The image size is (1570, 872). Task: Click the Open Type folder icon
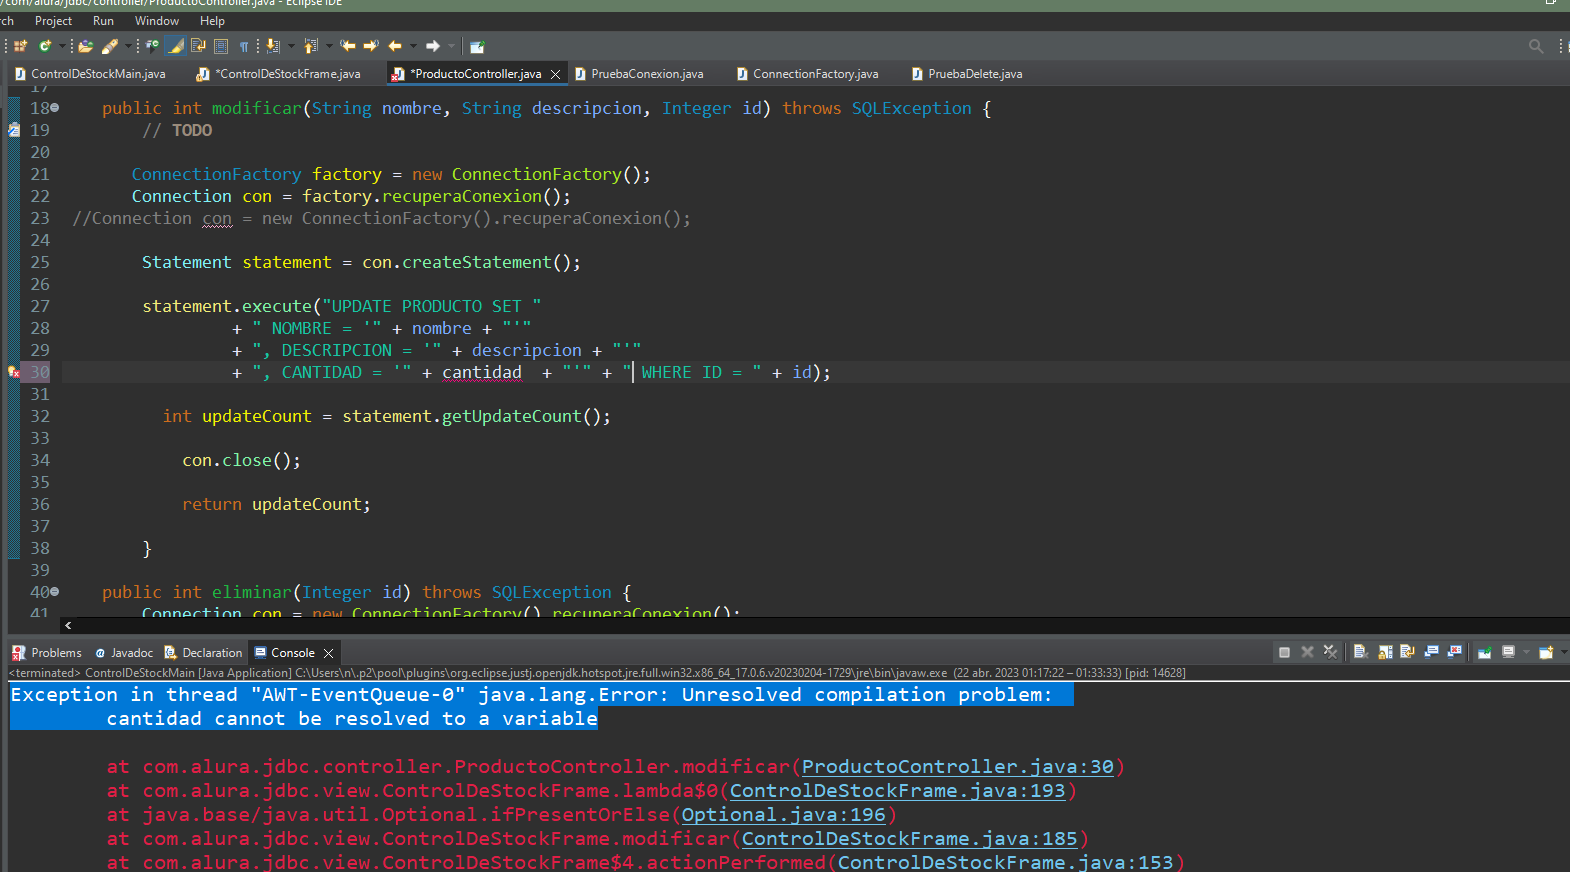click(86, 46)
